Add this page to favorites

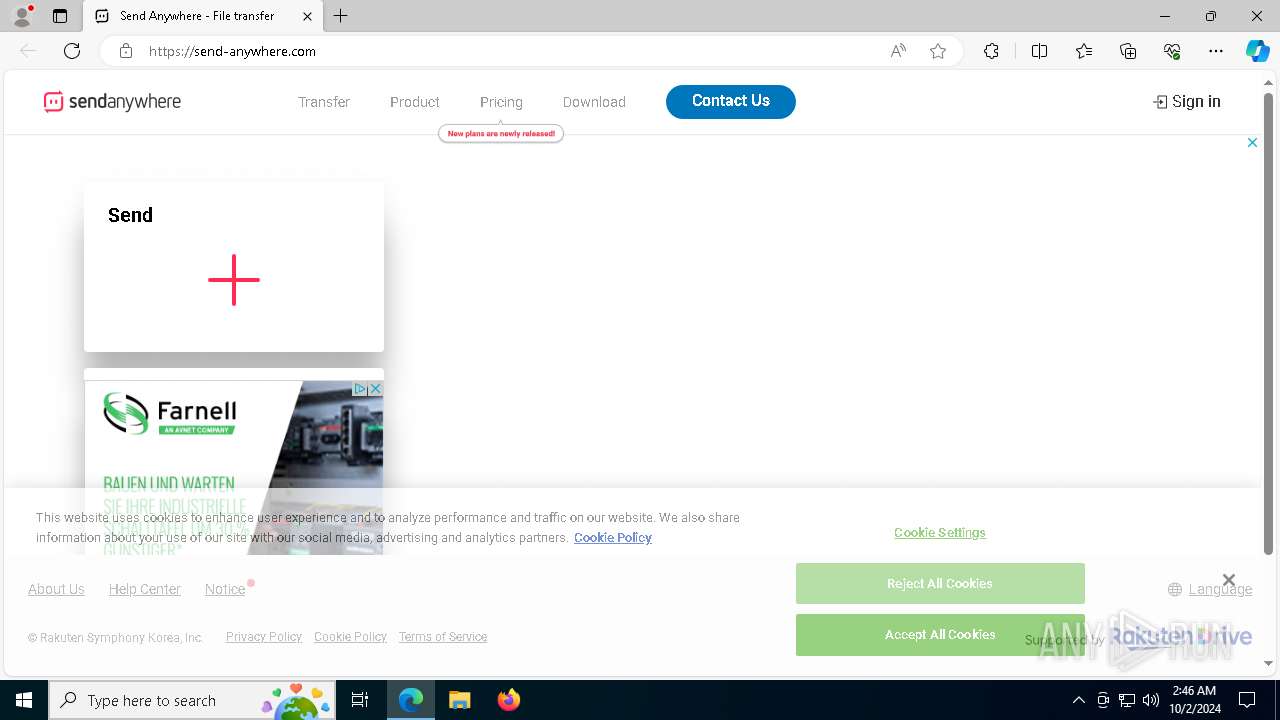pyautogui.click(x=938, y=51)
